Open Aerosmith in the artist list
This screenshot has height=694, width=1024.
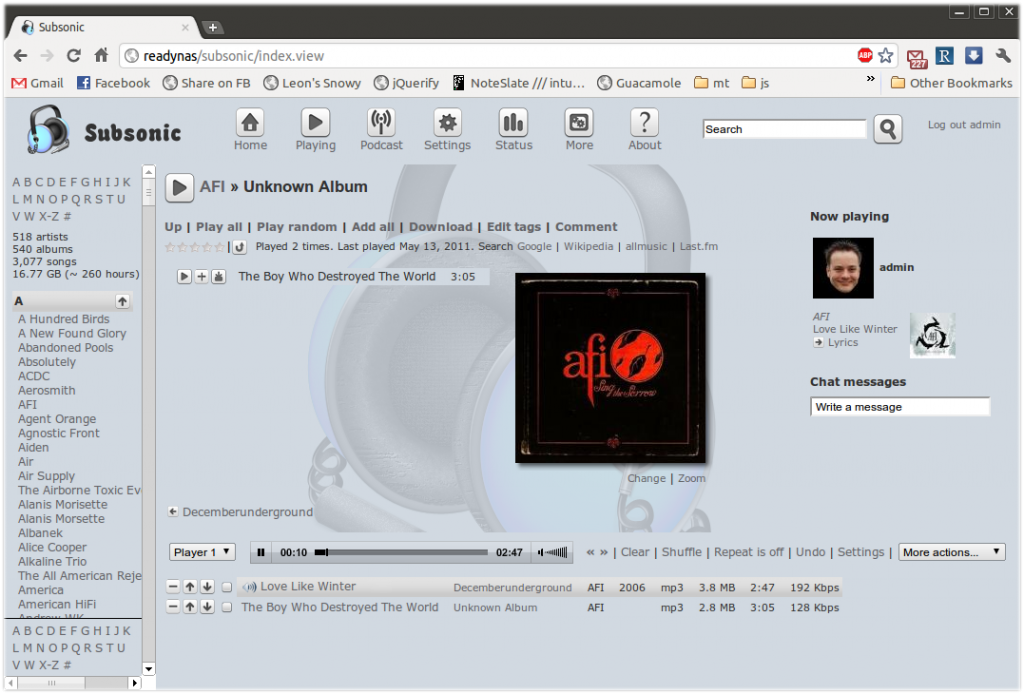coord(46,390)
